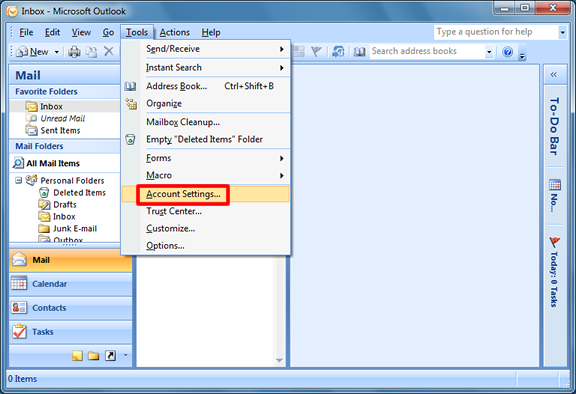Open the New item dropdown arrow
The width and height of the screenshot is (576, 394).
pos(57,52)
